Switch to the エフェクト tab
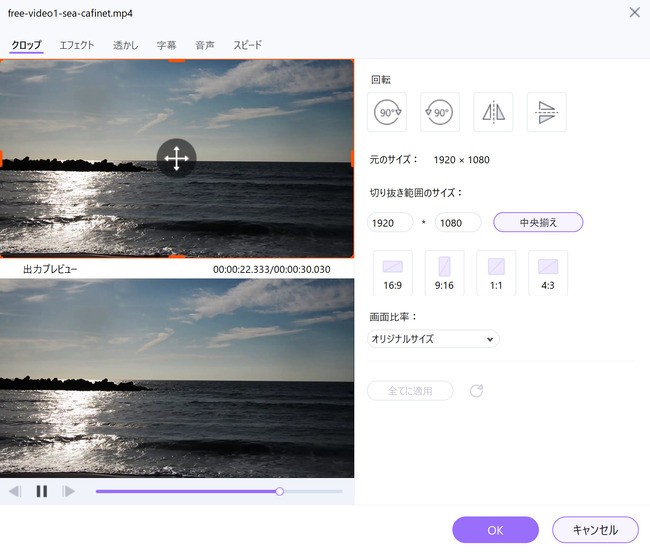 (x=77, y=45)
